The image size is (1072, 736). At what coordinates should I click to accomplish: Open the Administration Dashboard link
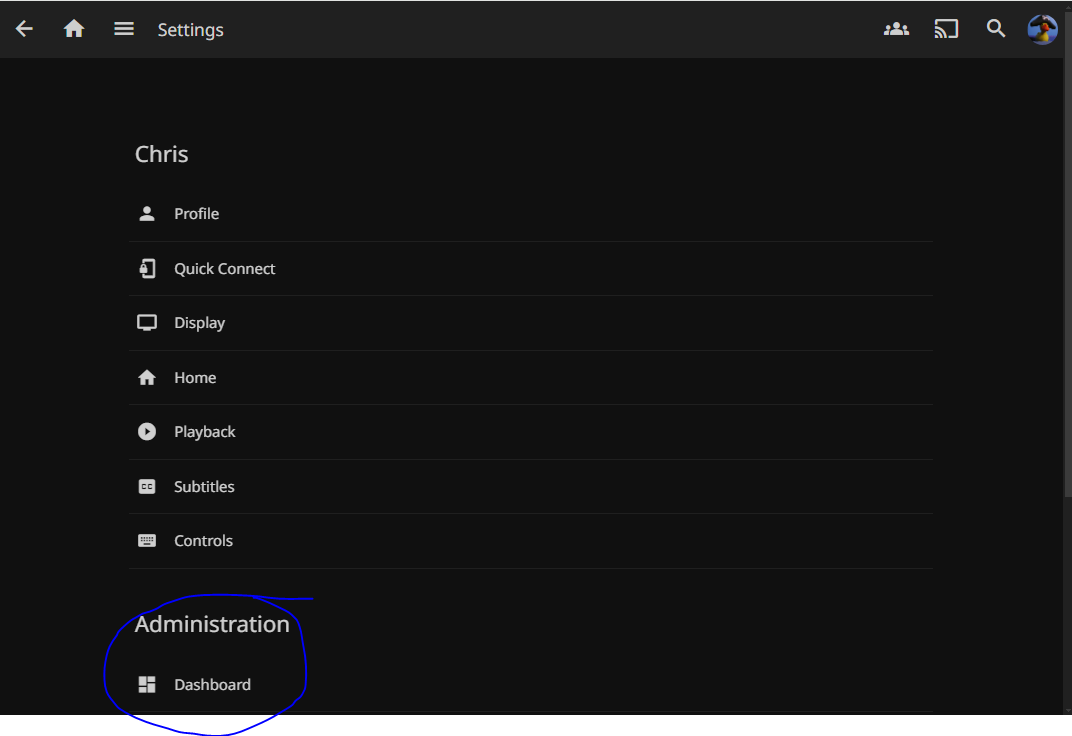(212, 685)
